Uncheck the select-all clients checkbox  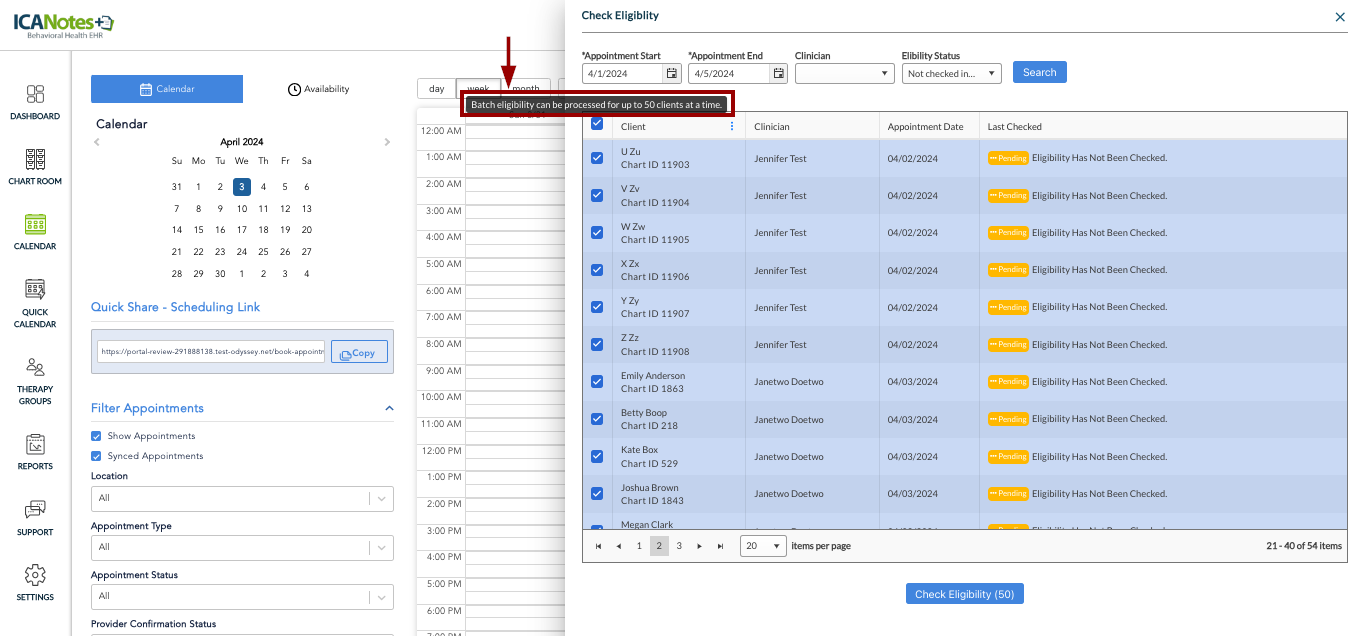pyautogui.click(x=597, y=124)
